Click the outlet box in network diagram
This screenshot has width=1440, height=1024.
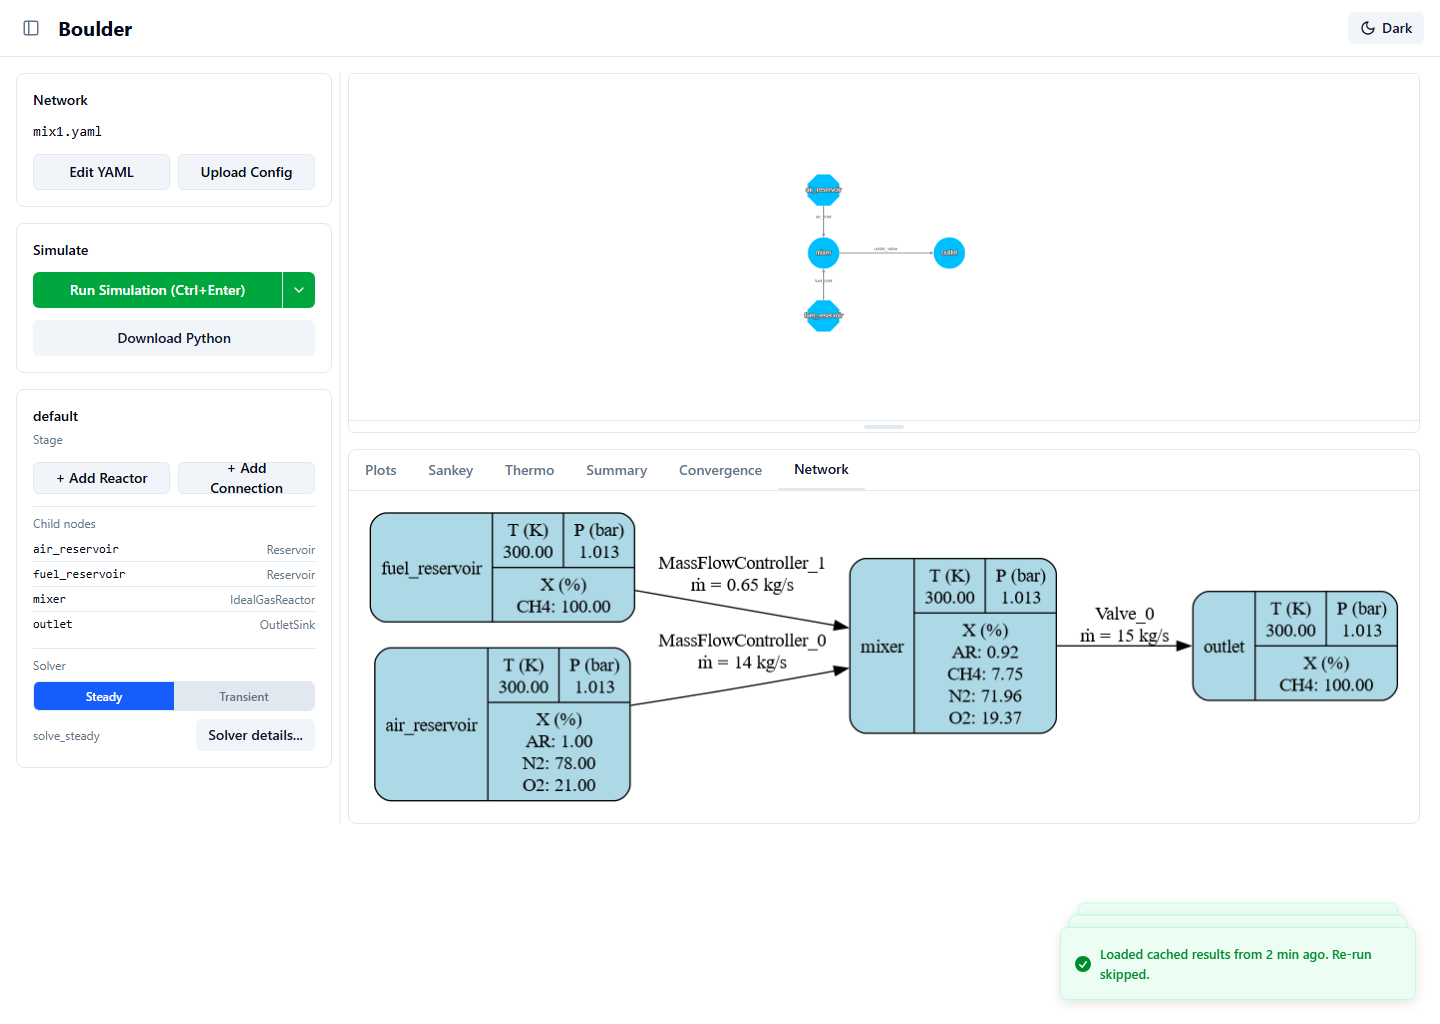[1295, 646]
